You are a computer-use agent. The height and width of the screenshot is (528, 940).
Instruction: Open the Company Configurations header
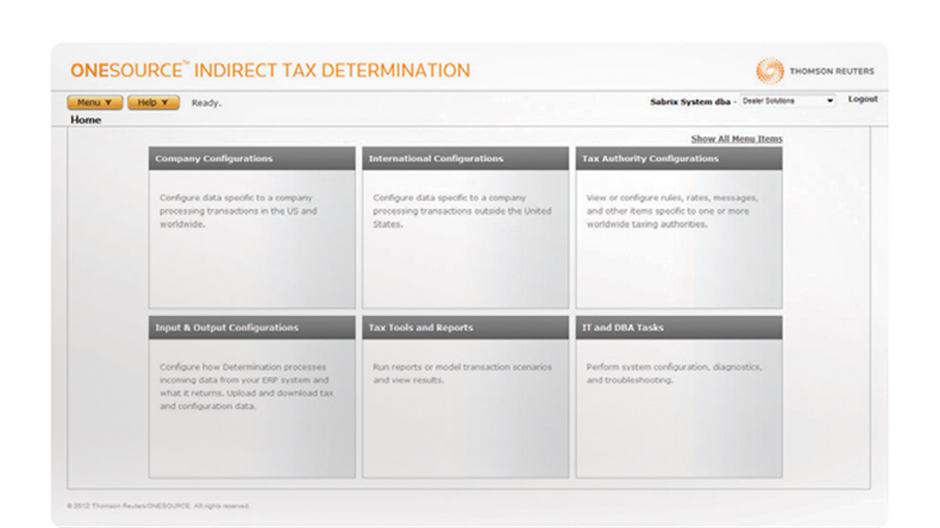(x=252, y=158)
